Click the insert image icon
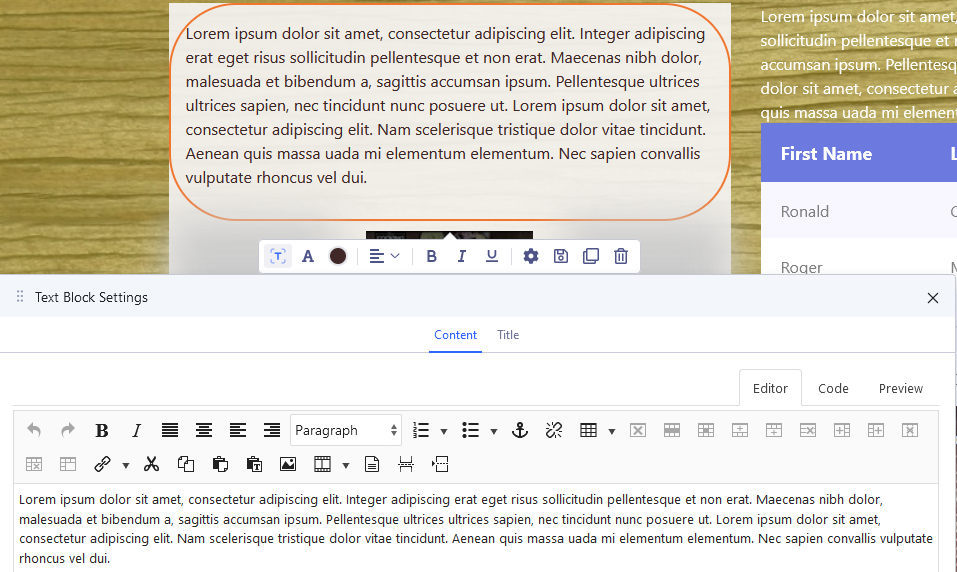Screen dimensions: 957x572 click(x=288, y=464)
